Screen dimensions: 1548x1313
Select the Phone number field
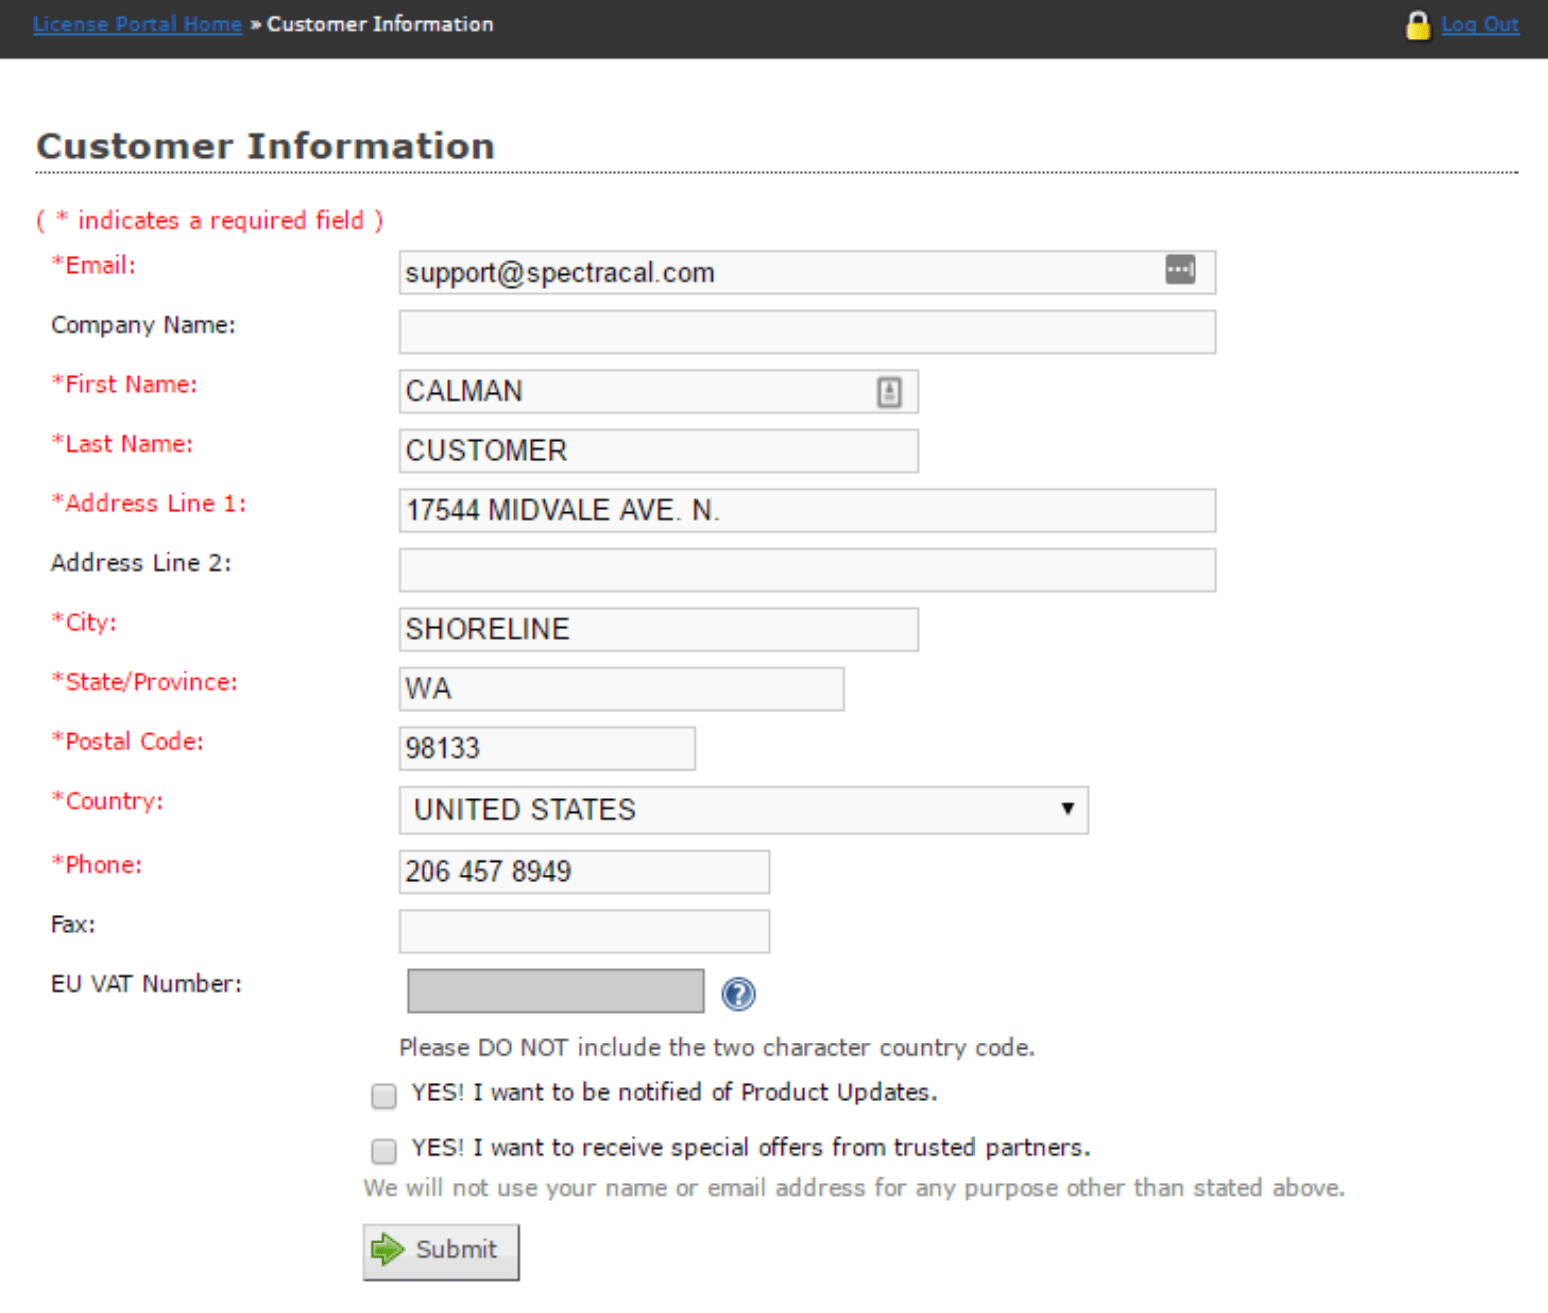point(584,872)
